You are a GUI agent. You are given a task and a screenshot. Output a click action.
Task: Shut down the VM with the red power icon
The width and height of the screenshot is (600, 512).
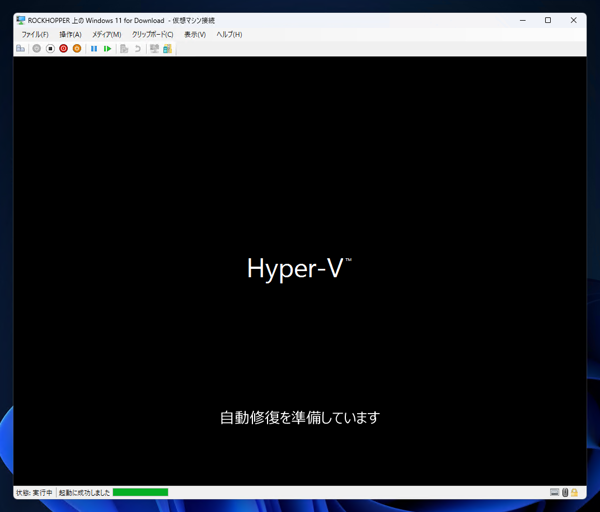pyautogui.click(x=64, y=49)
